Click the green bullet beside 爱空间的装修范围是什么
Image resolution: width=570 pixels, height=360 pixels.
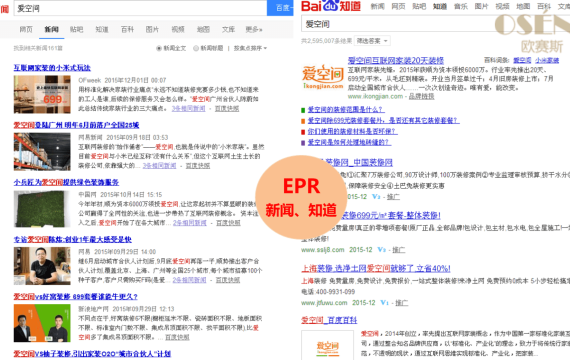303,110
